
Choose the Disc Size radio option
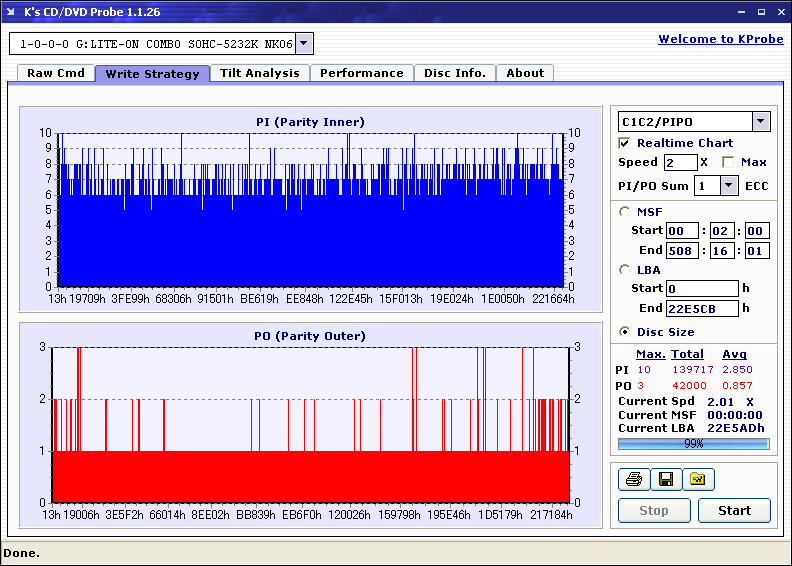[x=625, y=332]
